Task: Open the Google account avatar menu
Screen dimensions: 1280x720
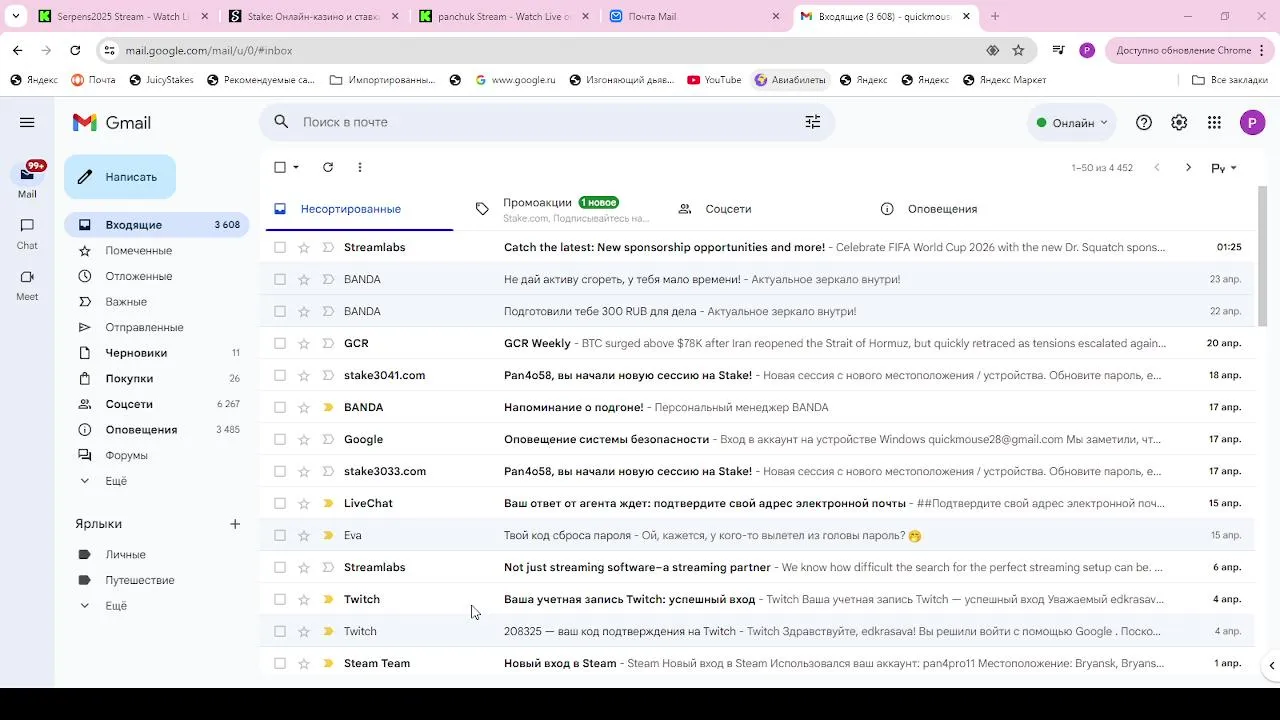Action: pyautogui.click(x=1252, y=122)
